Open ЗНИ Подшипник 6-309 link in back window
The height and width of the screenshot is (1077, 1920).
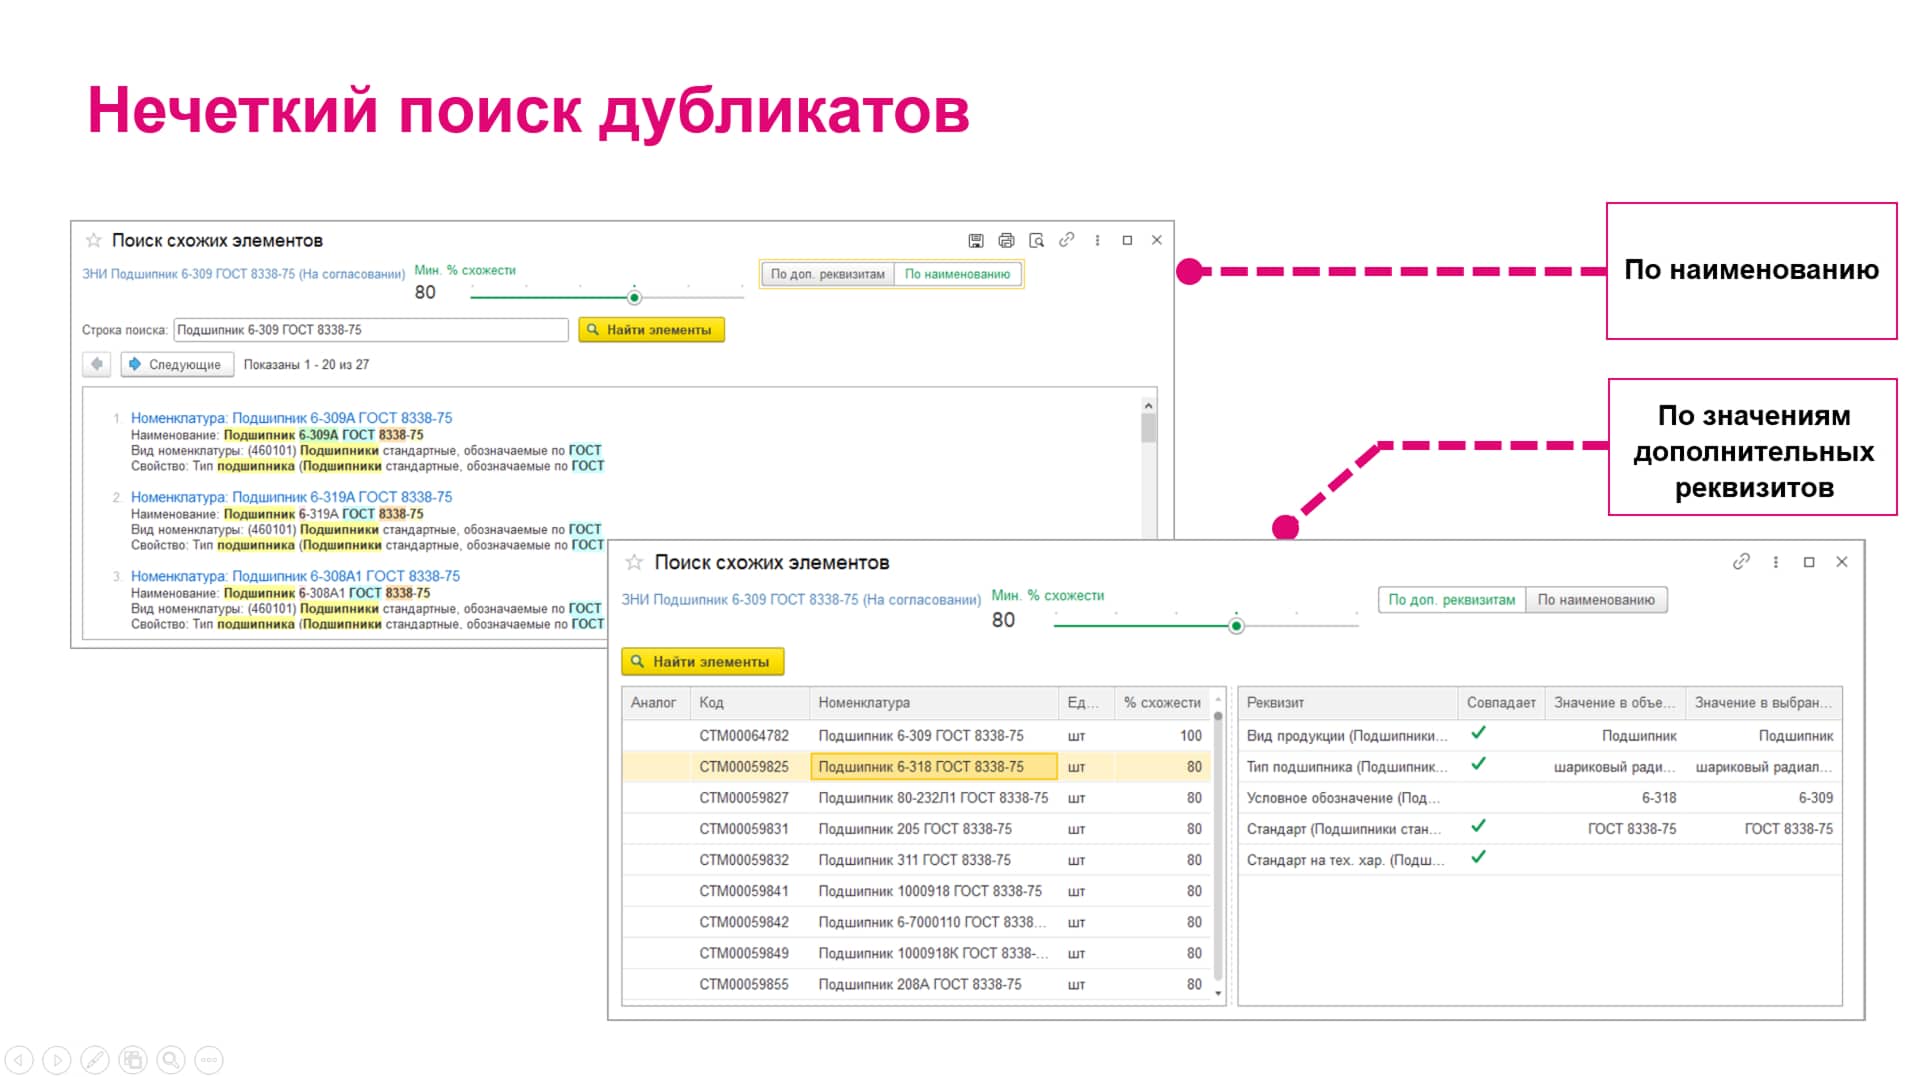[244, 274]
